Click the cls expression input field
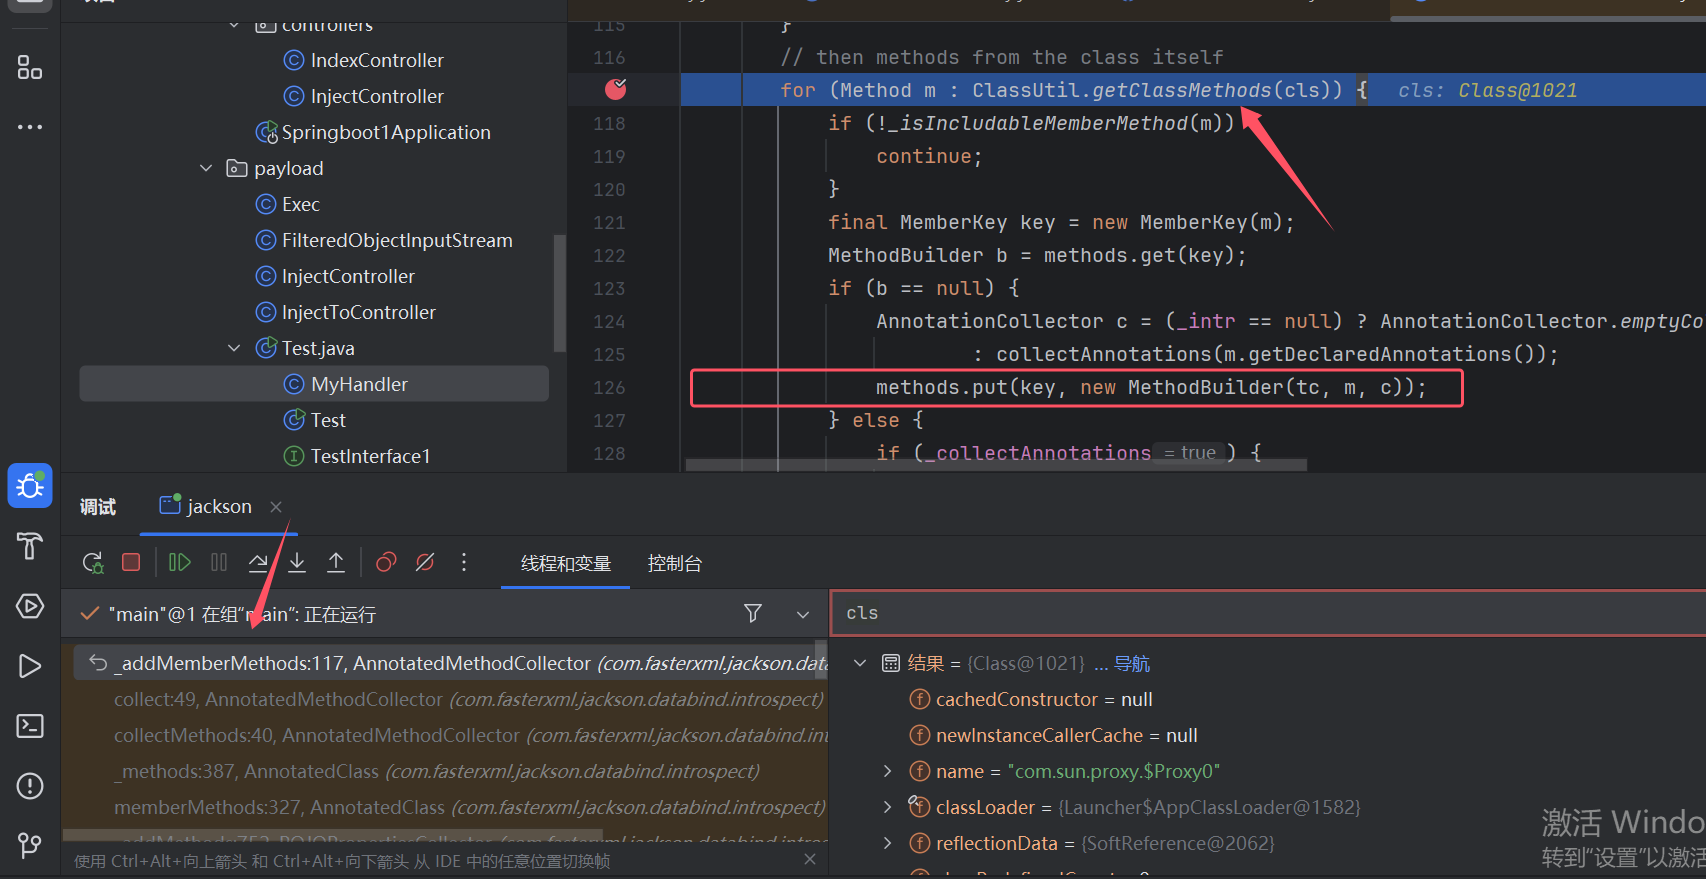1706x879 pixels. click(1268, 613)
